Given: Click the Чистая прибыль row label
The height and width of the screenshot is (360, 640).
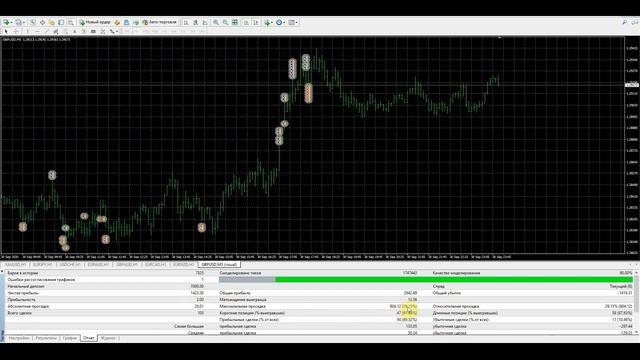Looking at the screenshot, I should pyautogui.click(x=23, y=293).
